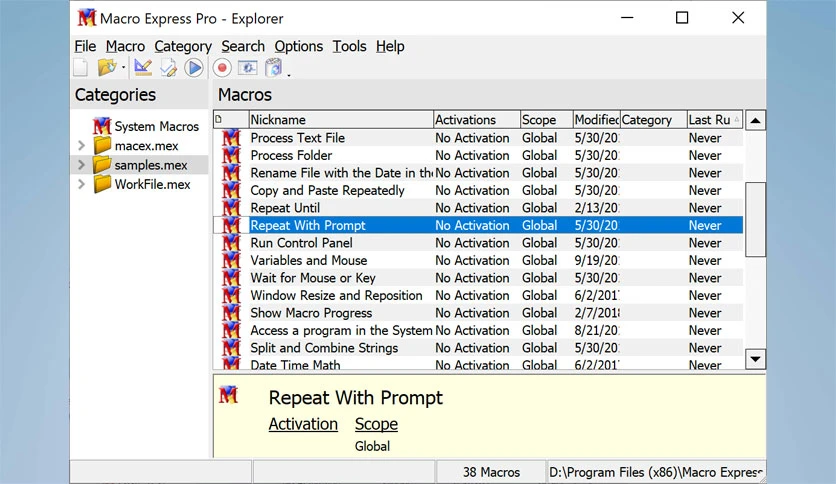Sort by the Scope column header

coord(546,119)
